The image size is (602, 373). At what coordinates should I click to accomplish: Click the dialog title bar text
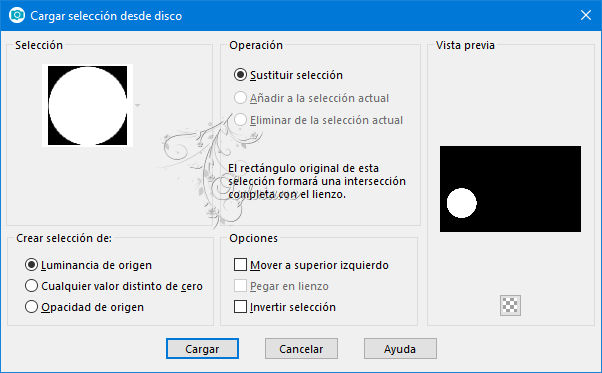click(x=106, y=16)
